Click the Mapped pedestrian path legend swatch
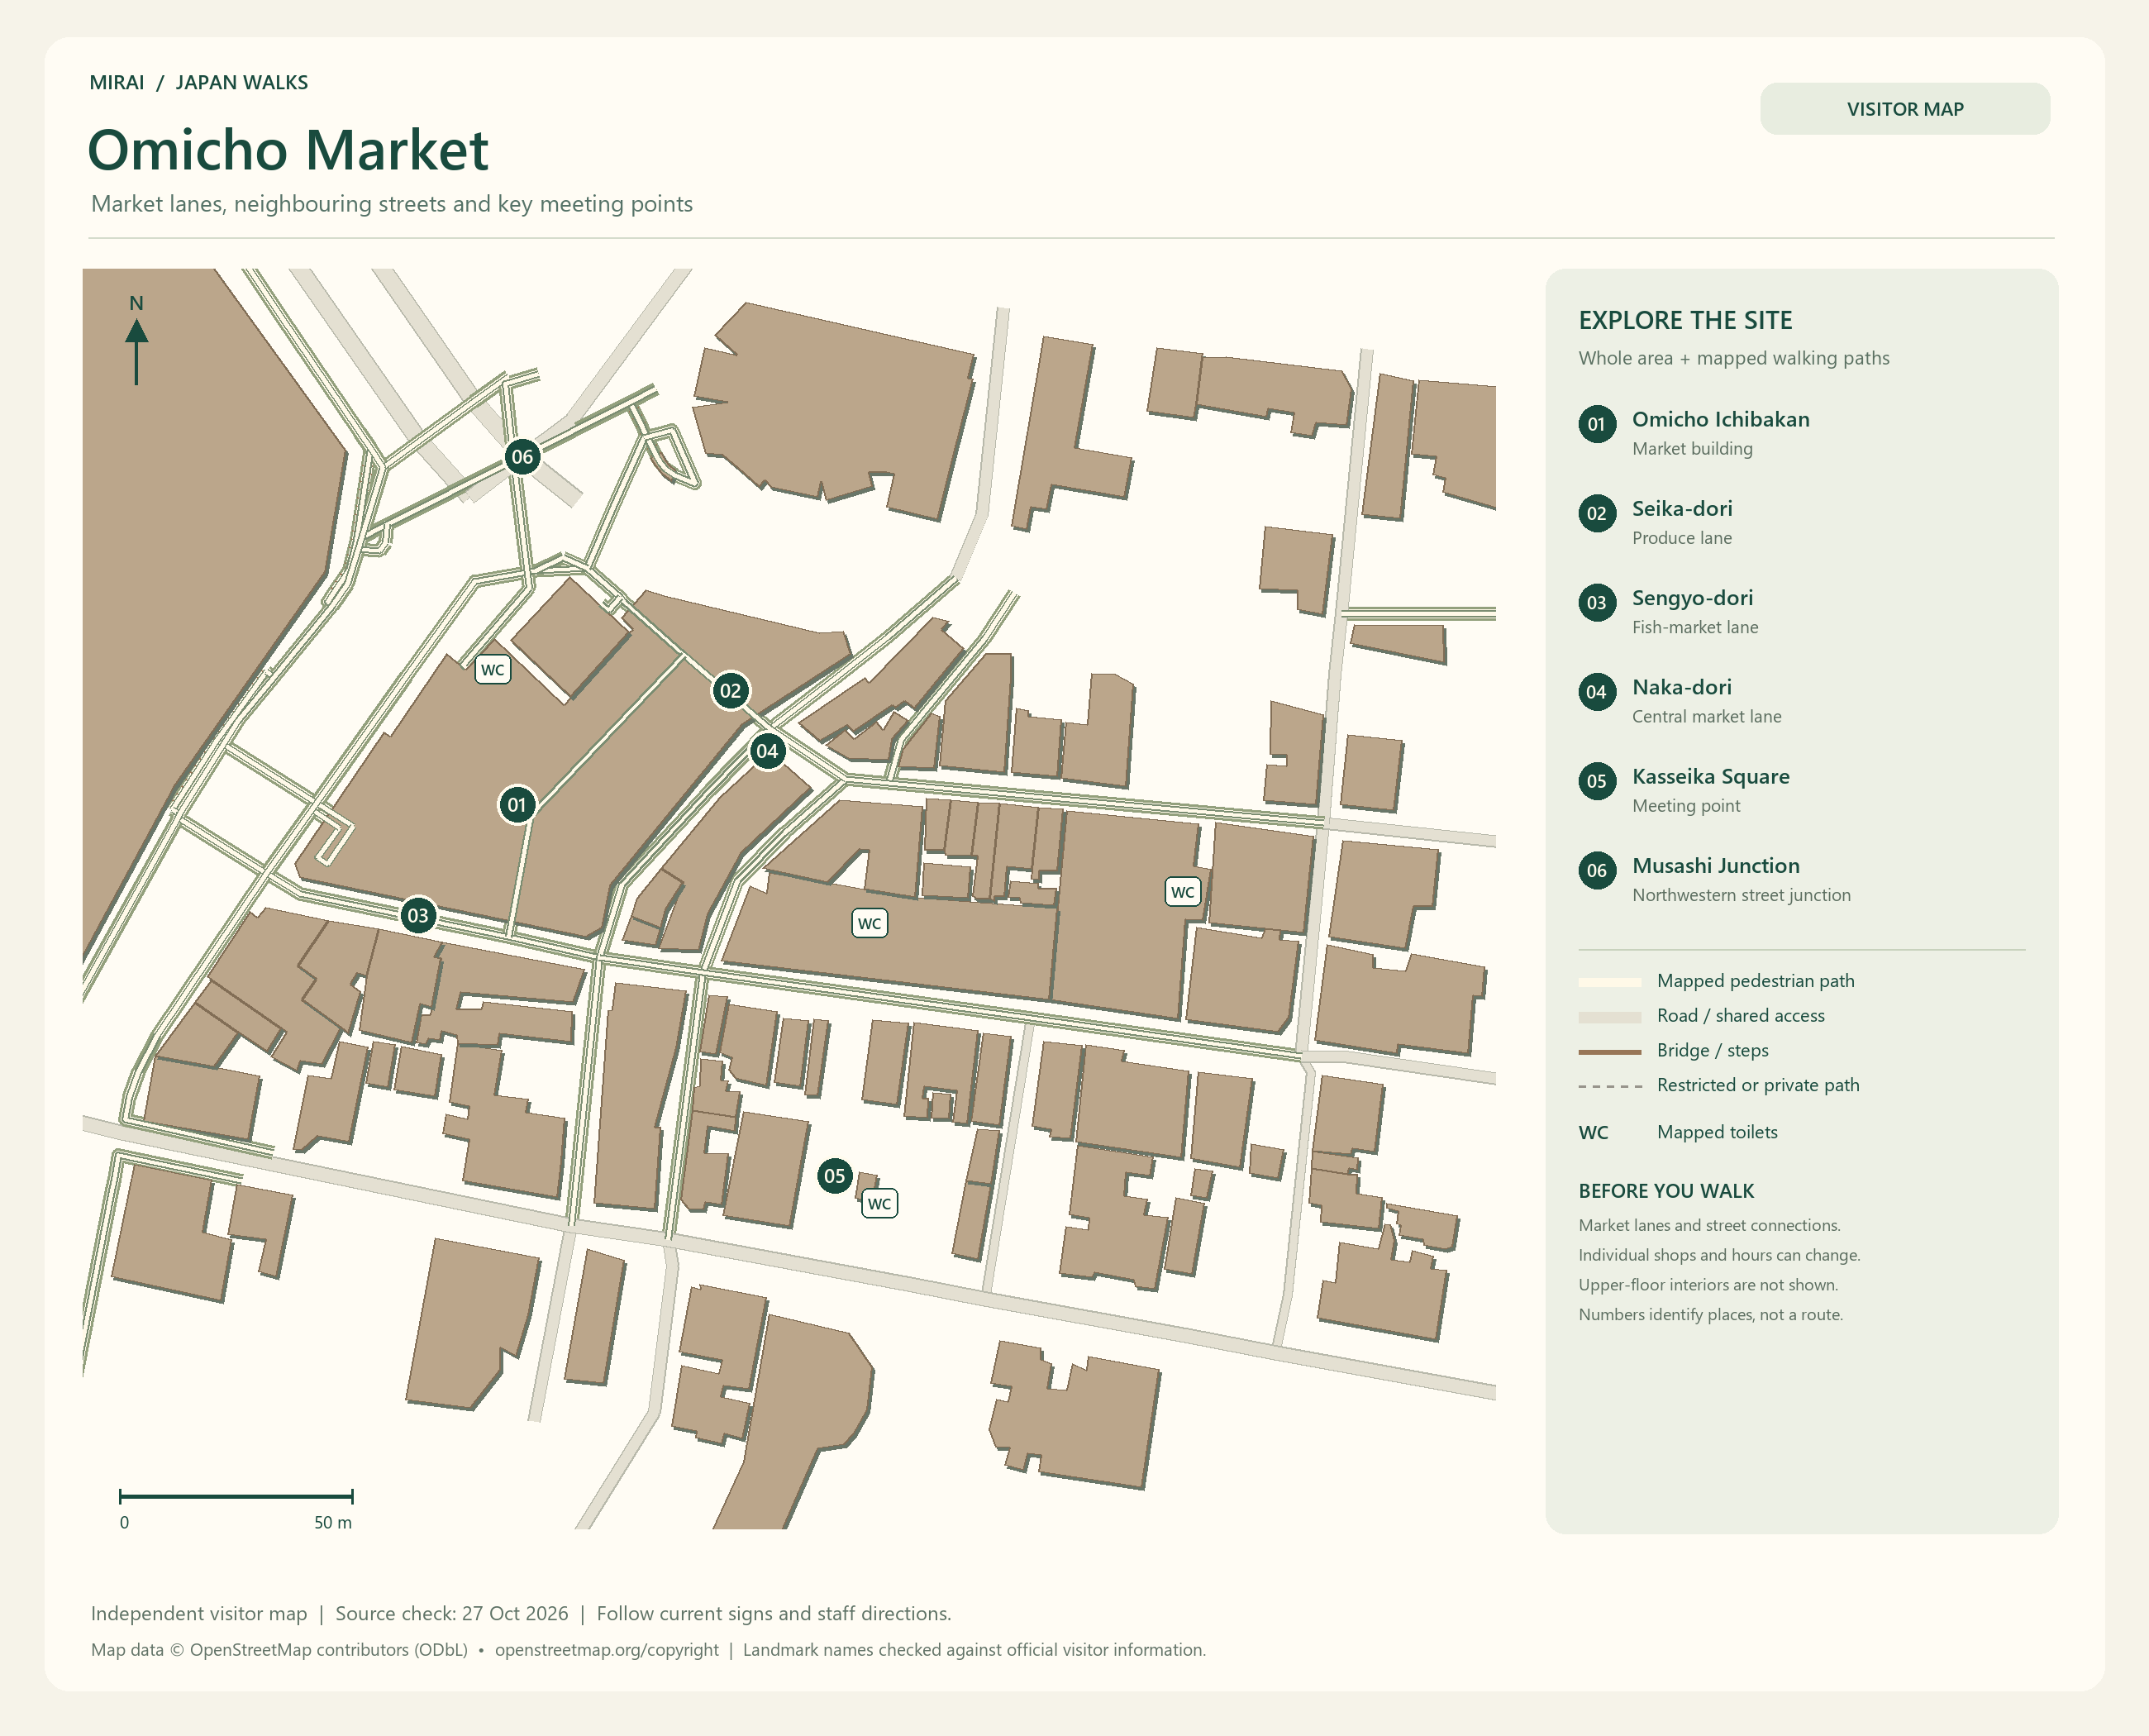 (x=1610, y=982)
